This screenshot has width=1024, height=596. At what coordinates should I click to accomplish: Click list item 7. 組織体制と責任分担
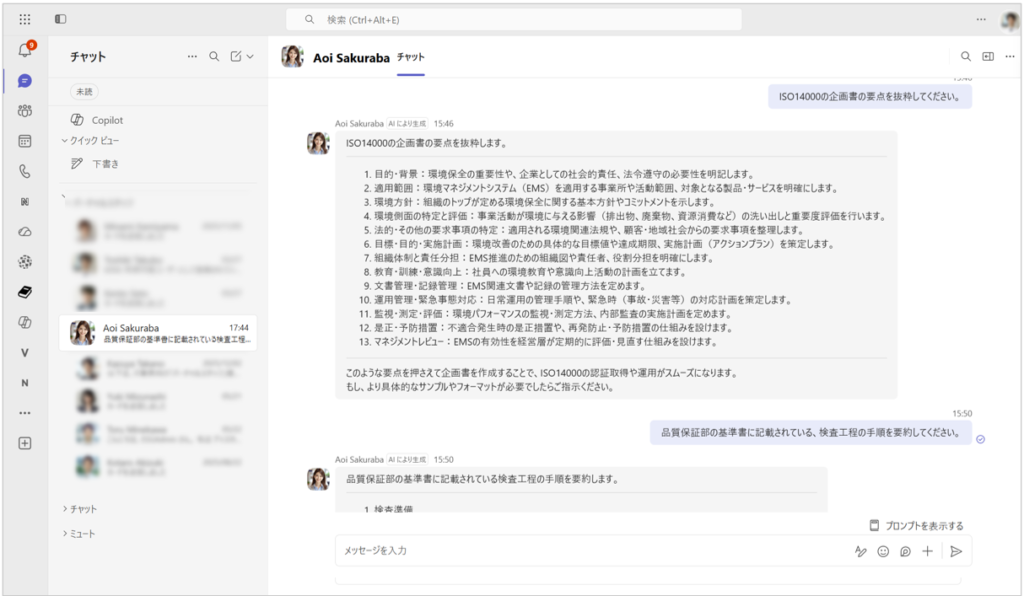click(x=538, y=258)
